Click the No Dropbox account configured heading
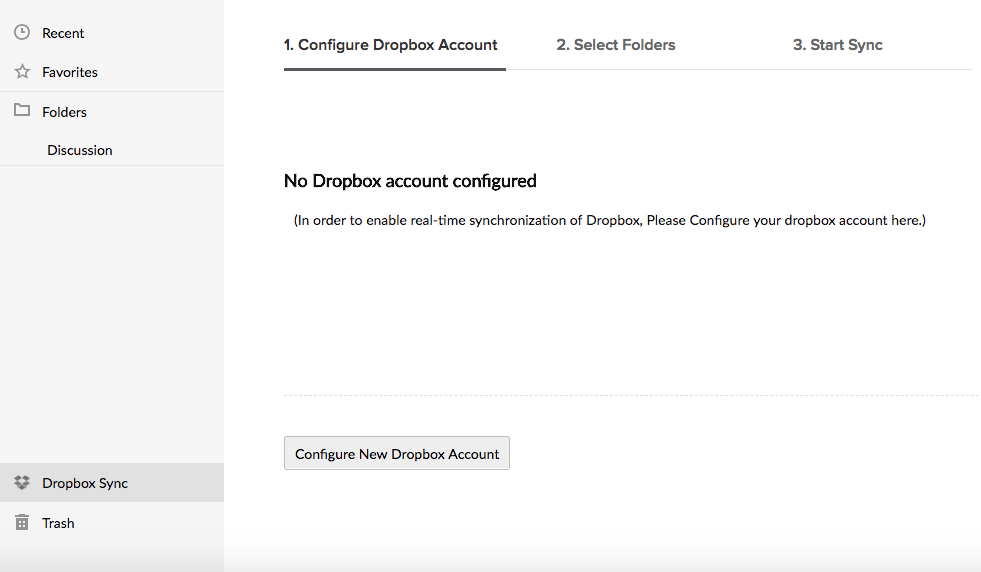The image size is (981, 572). coord(410,181)
